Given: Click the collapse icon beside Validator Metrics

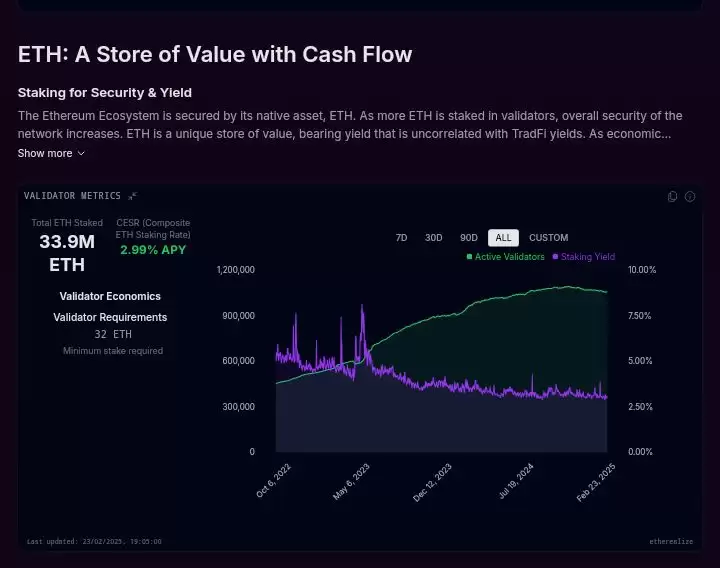Looking at the screenshot, I should pyautogui.click(x=133, y=196).
